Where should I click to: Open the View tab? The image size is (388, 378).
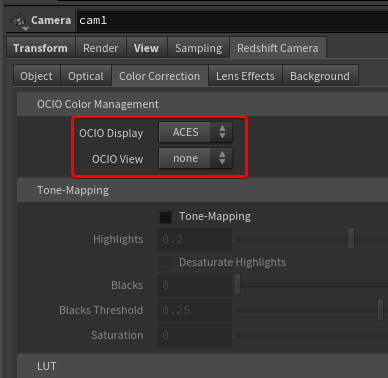click(146, 48)
